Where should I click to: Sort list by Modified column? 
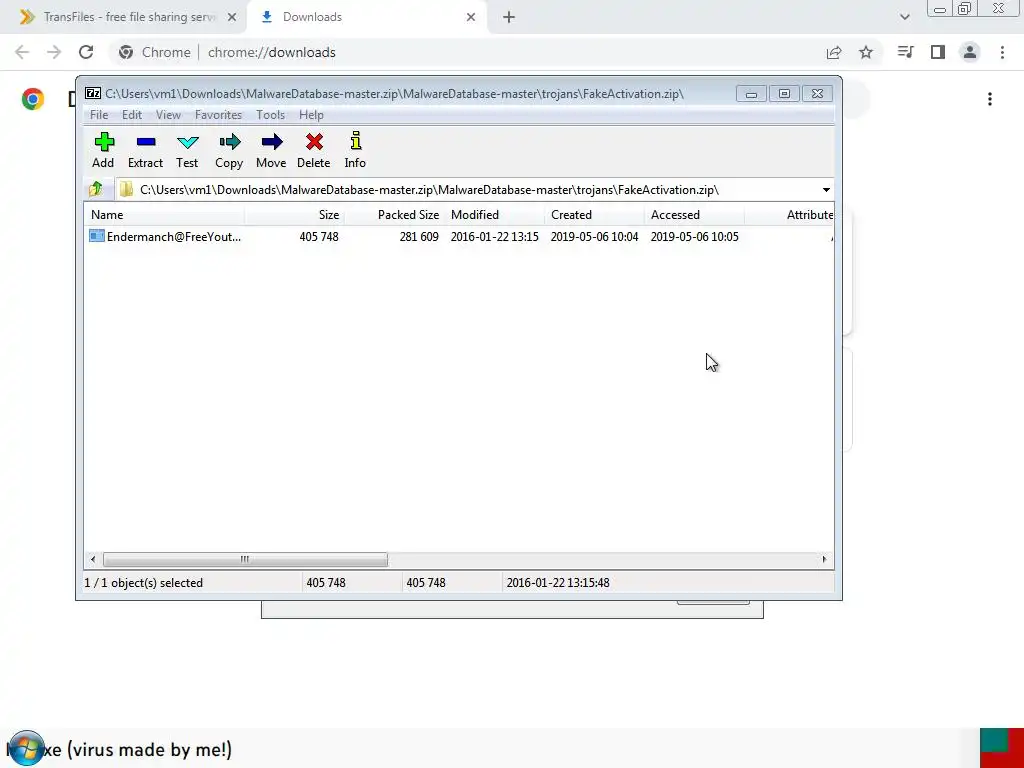[x=494, y=215]
